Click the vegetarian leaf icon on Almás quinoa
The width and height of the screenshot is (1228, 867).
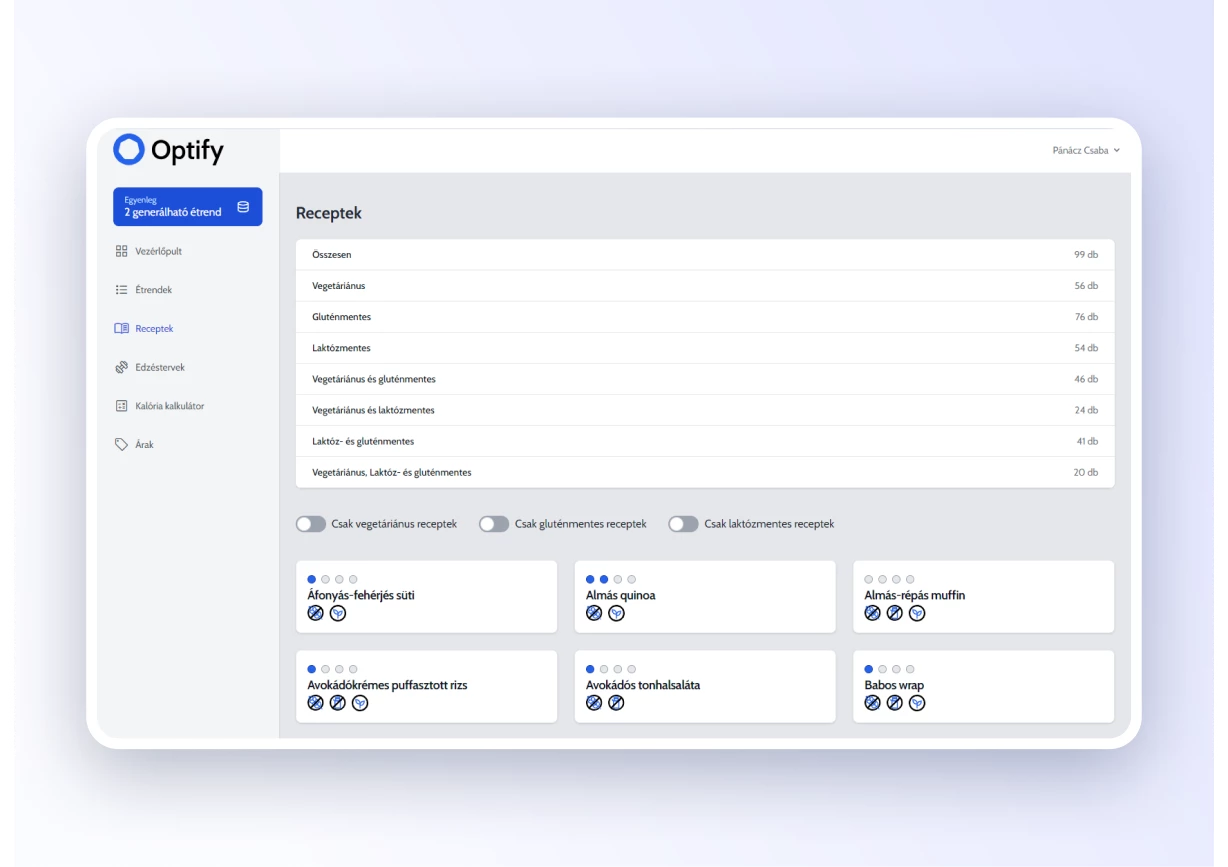tap(617, 613)
